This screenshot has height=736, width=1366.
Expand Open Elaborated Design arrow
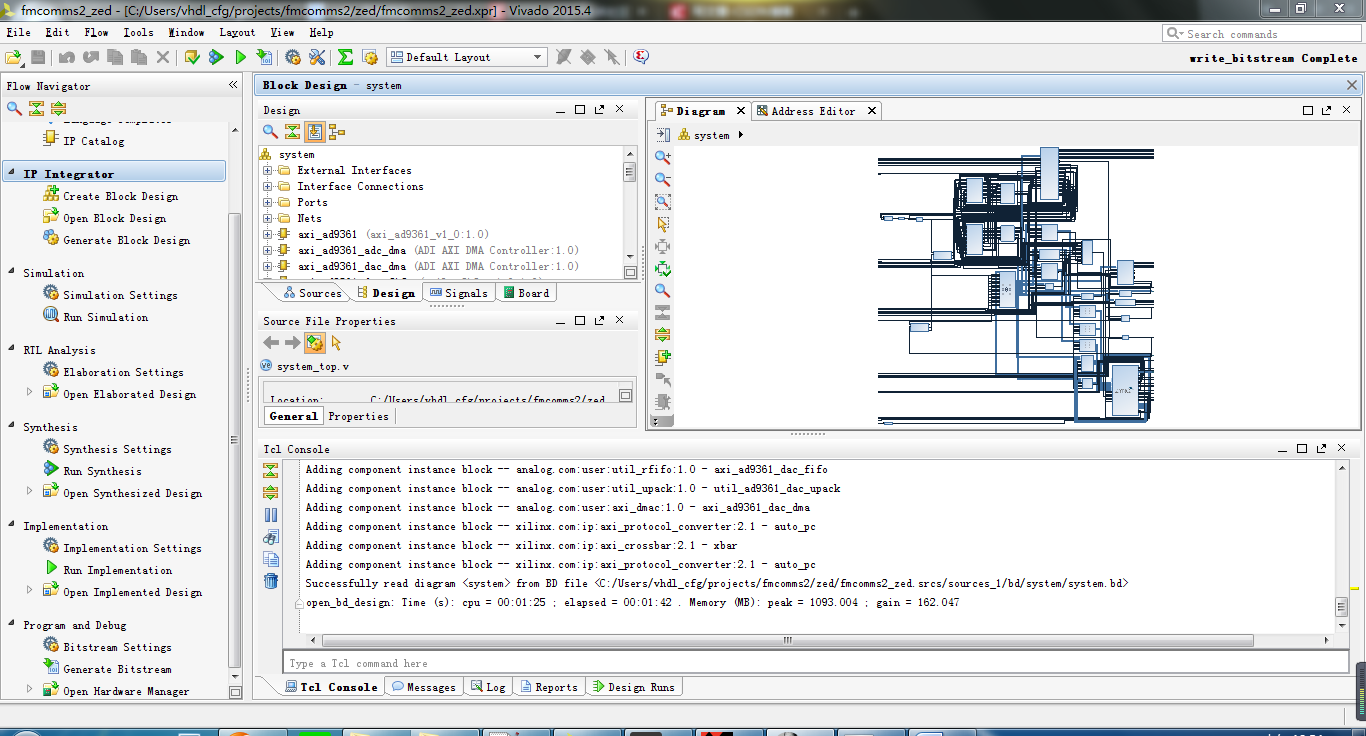30,392
